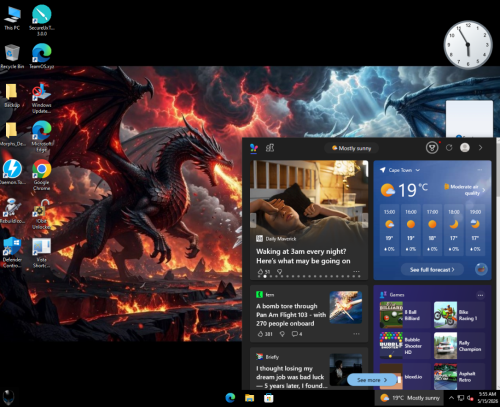Image resolution: width=500 pixels, height=407 pixels.
Task: Like the Waking at 3am story
Action: click(x=264, y=272)
